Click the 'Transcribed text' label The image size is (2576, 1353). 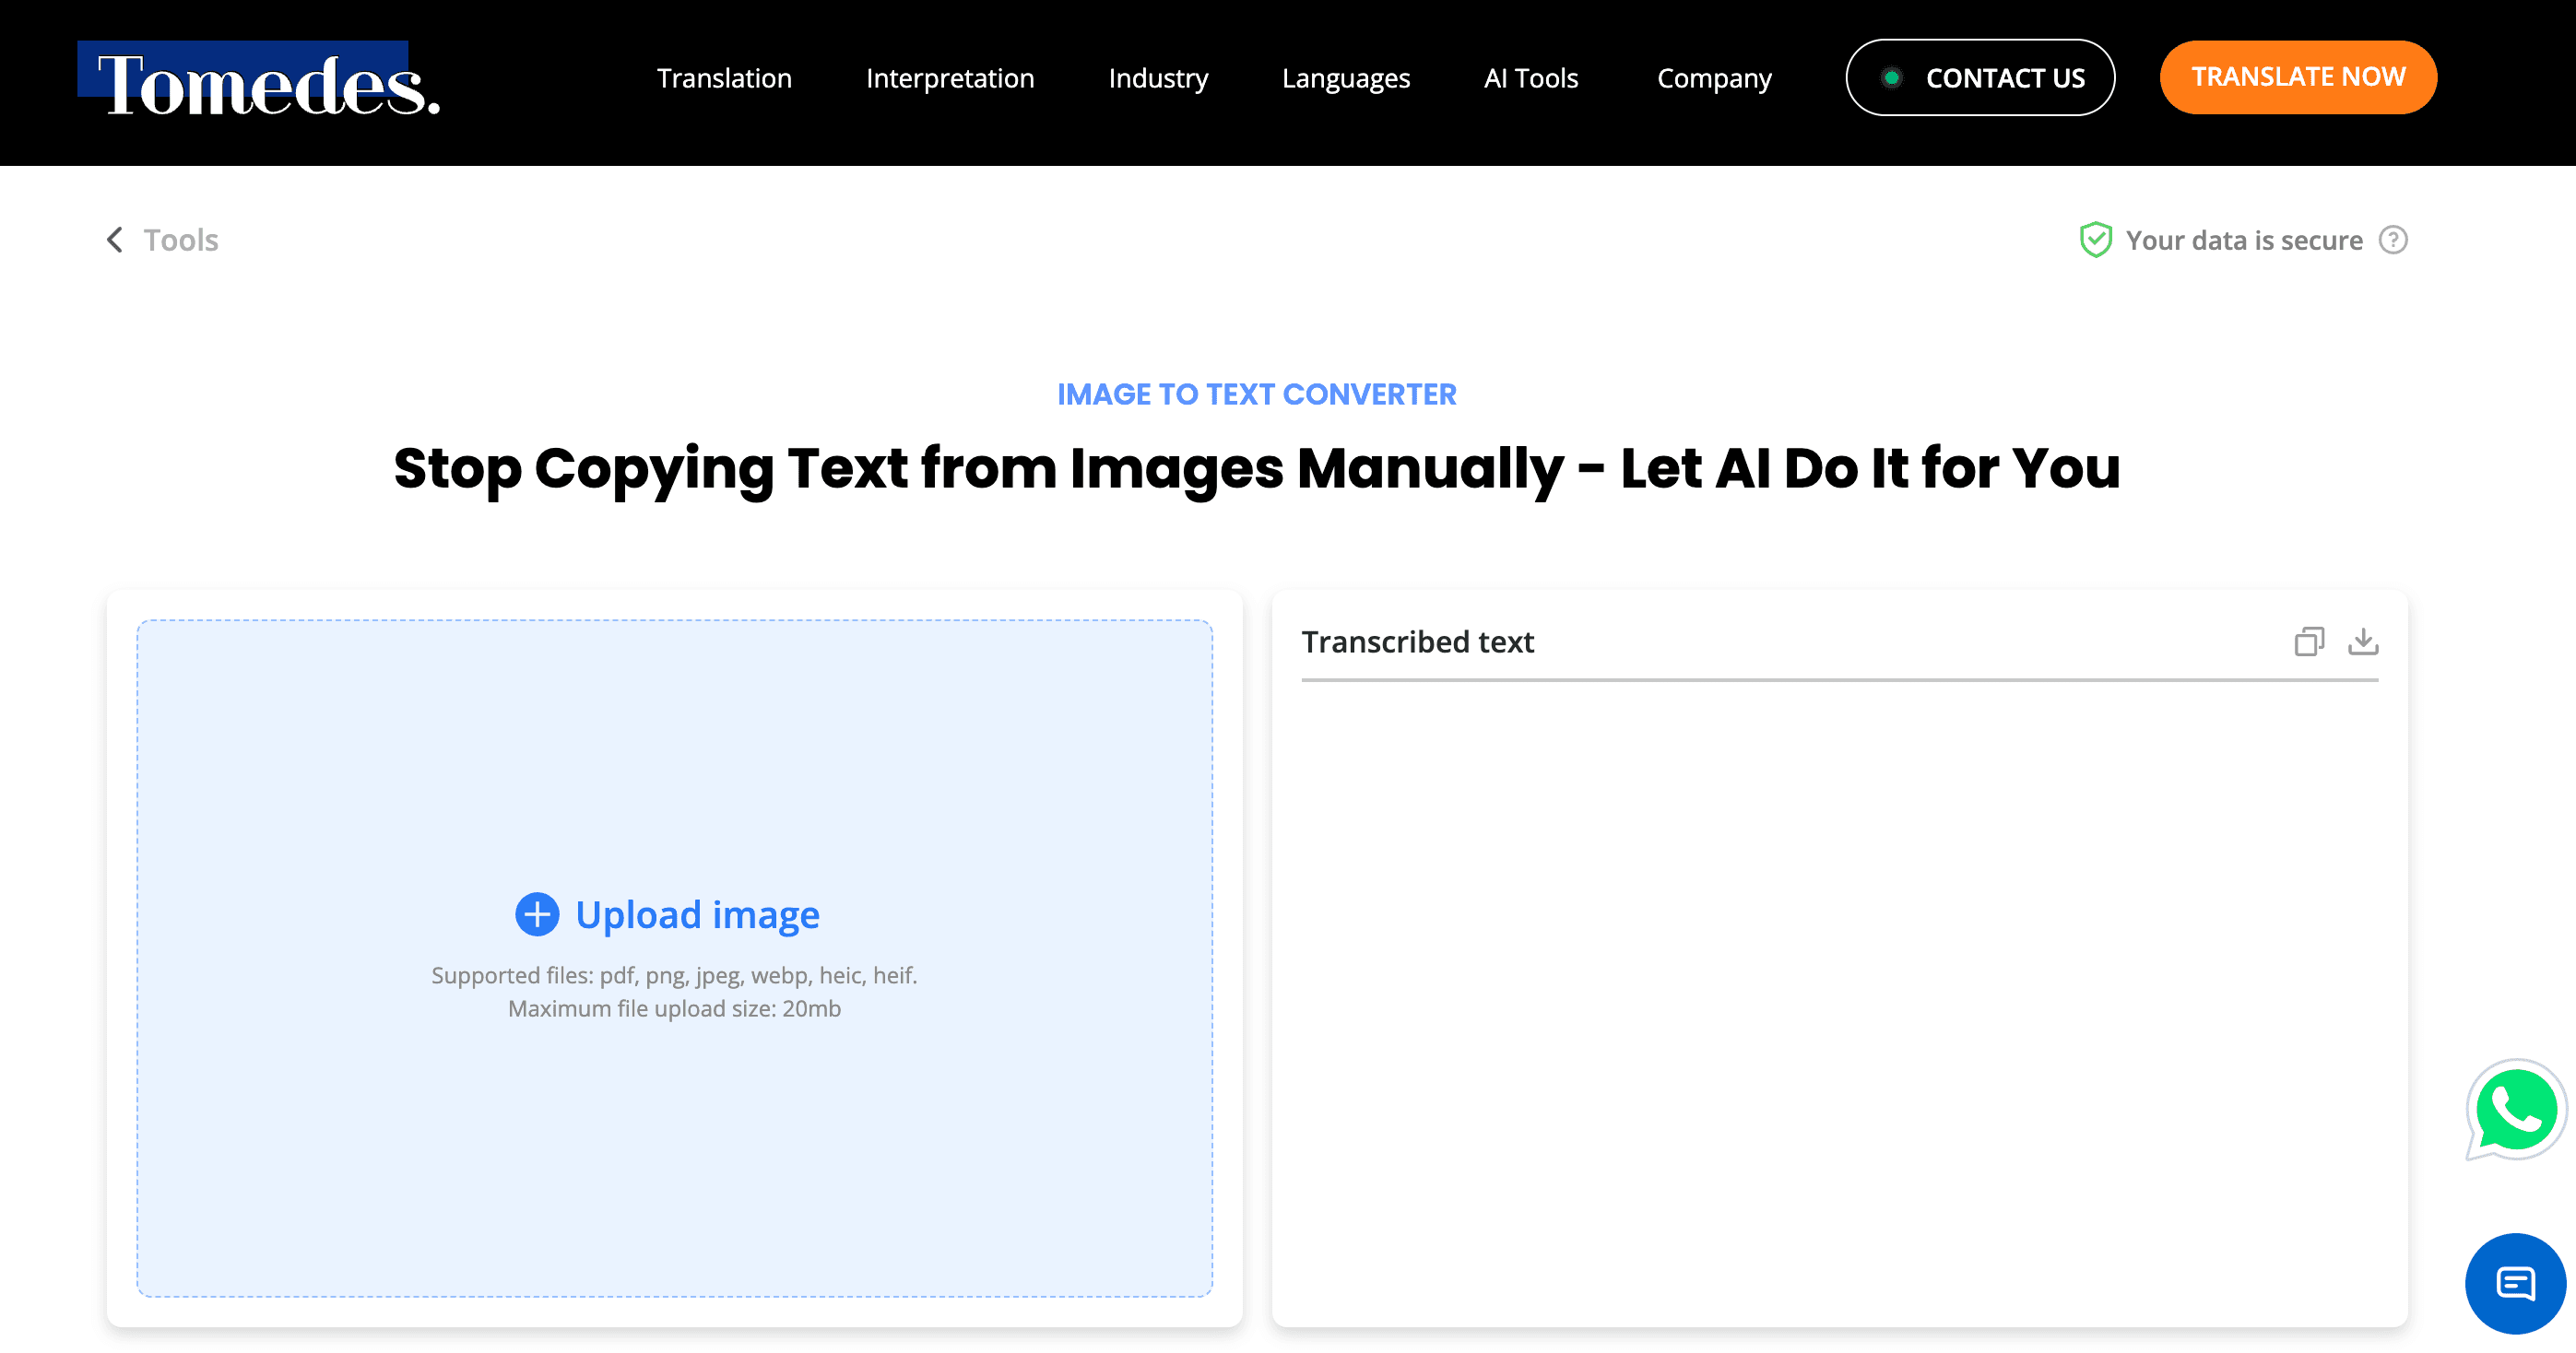[x=1417, y=641]
